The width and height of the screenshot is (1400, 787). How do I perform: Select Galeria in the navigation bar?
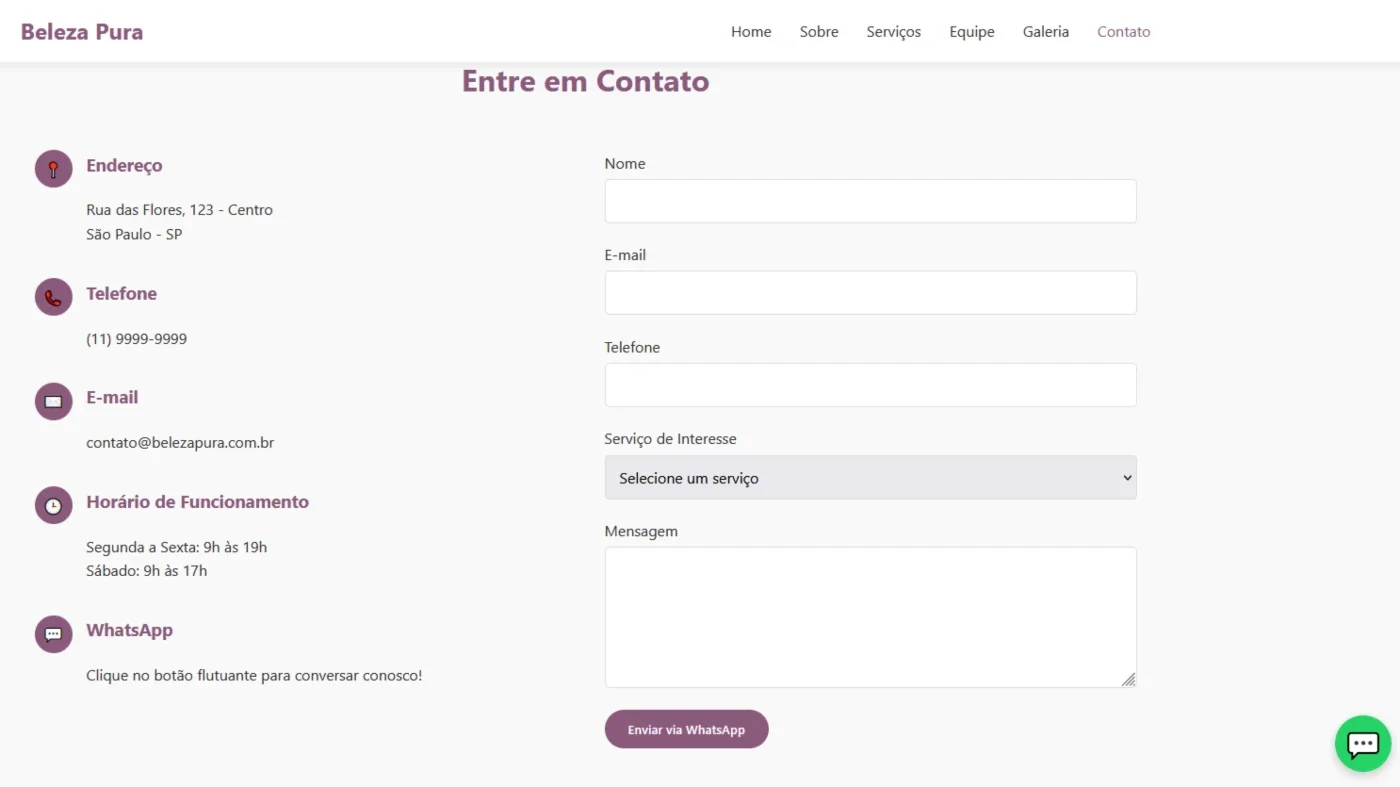tap(1046, 32)
